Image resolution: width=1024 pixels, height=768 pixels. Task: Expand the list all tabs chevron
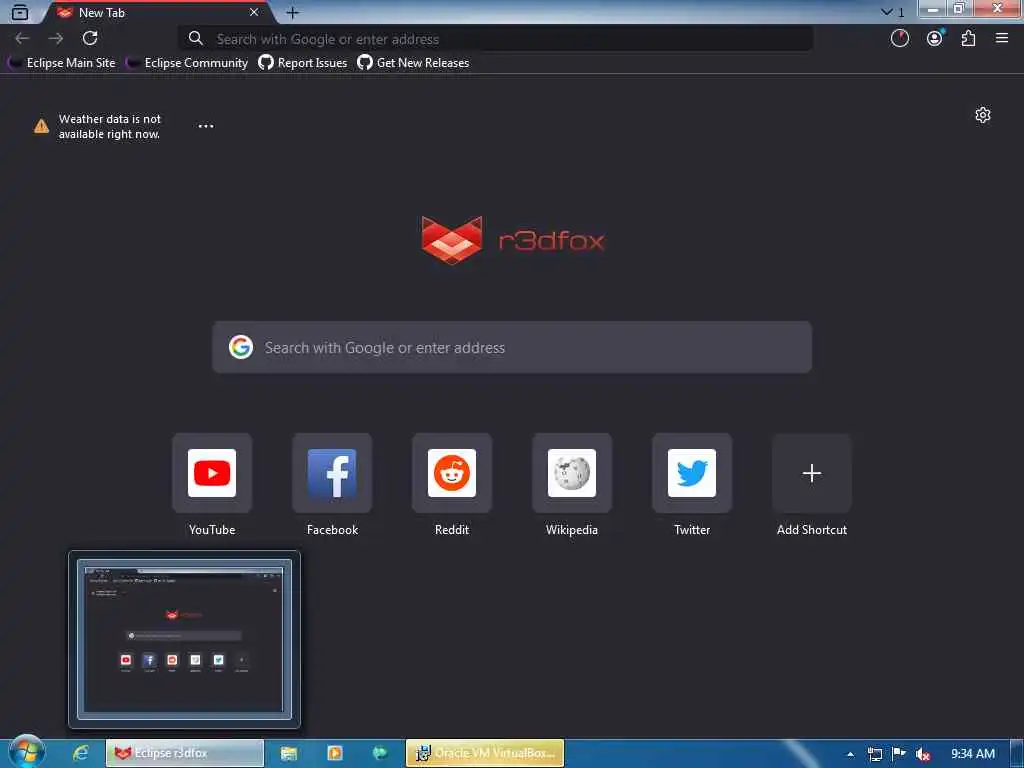(x=886, y=12)
